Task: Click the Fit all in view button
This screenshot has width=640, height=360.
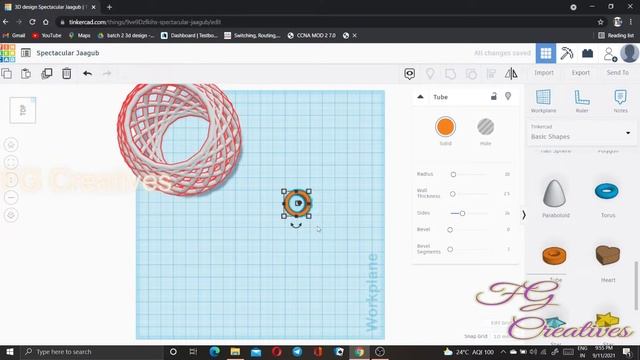Action: pyautogui.click(x=11, y=162)
